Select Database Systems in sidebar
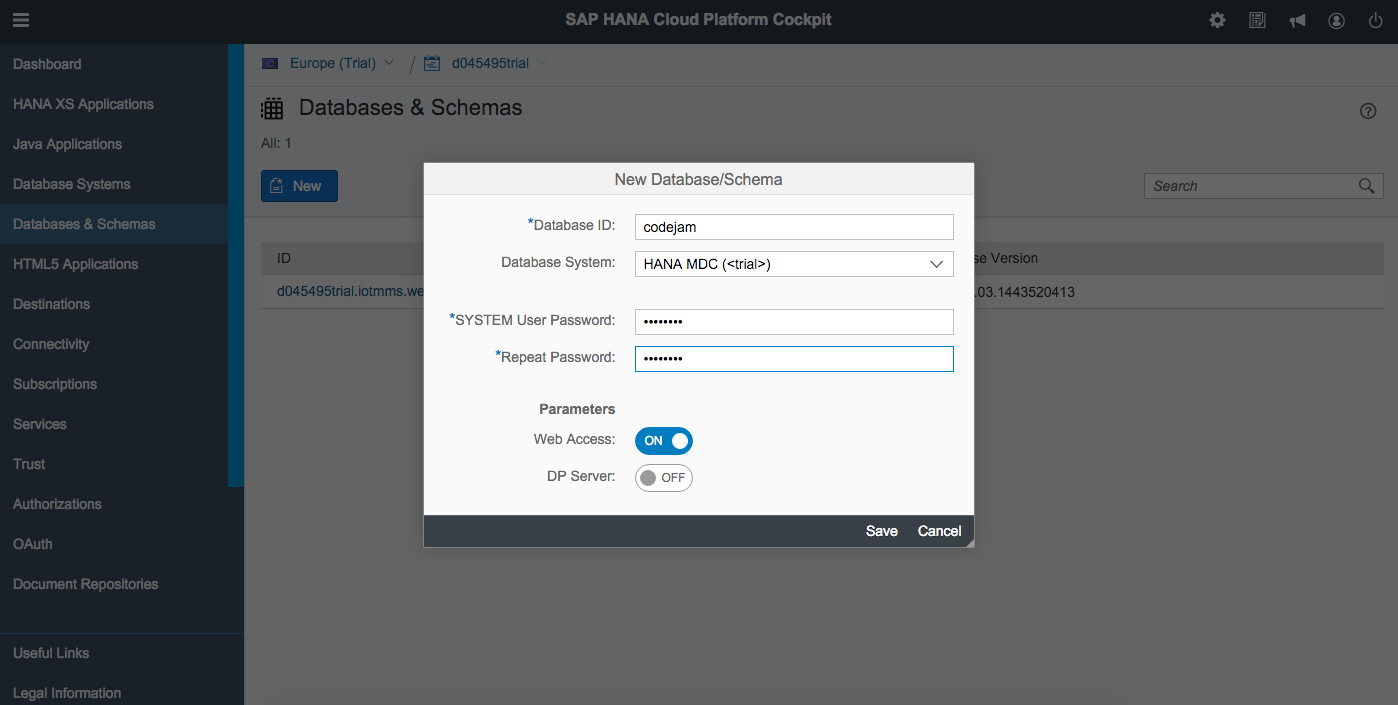Image resolution: width=1398 pixels, height=705 pixels. click(72, 184)
